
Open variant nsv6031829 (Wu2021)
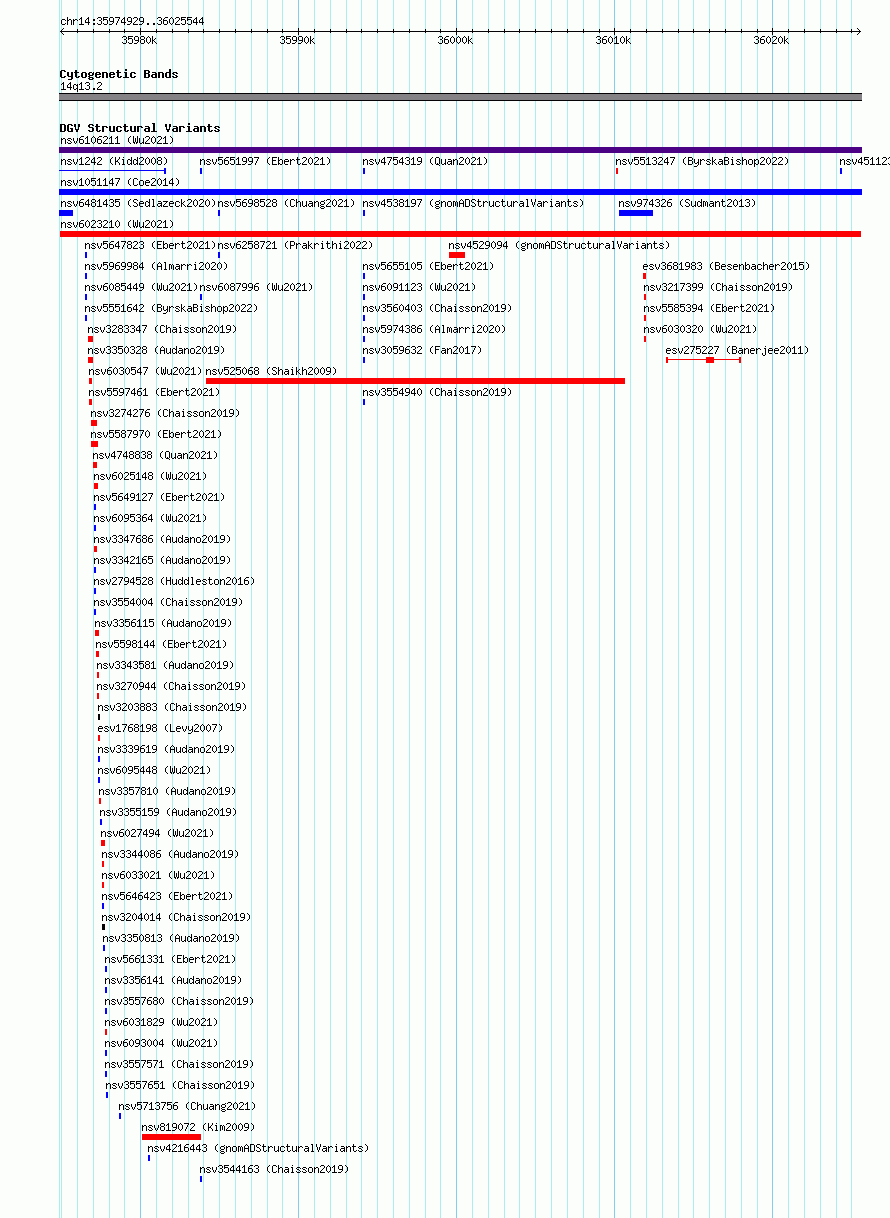[x=161, y=1022]
